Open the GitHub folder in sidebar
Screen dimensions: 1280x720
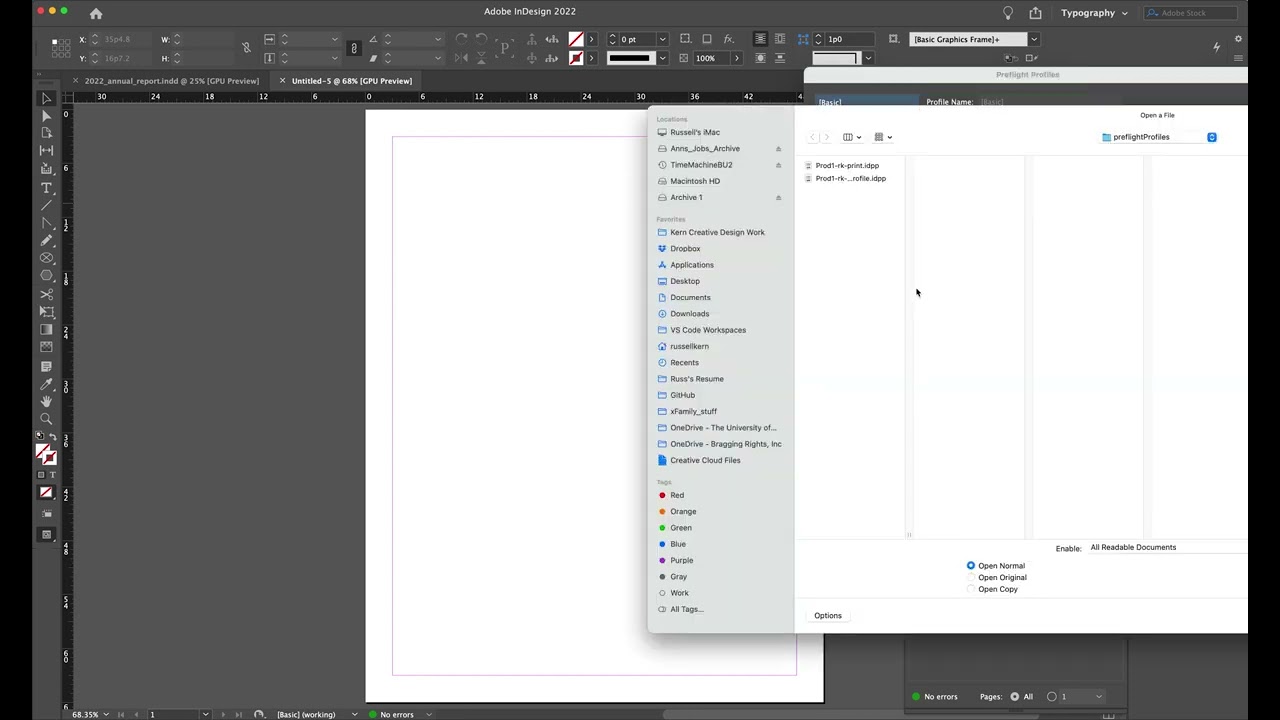(682, 395)
